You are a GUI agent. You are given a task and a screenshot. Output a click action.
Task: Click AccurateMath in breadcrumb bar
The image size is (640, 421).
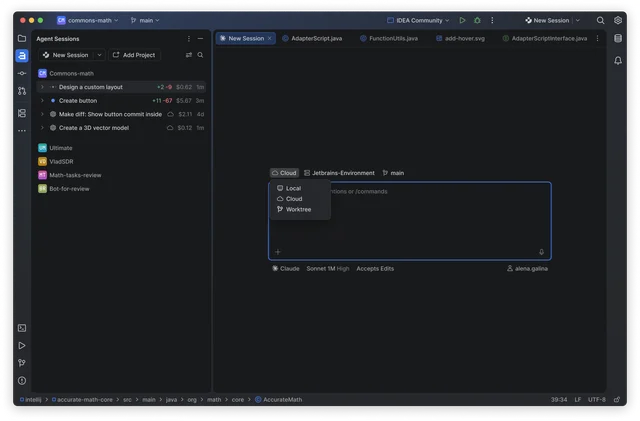[279, 399]
